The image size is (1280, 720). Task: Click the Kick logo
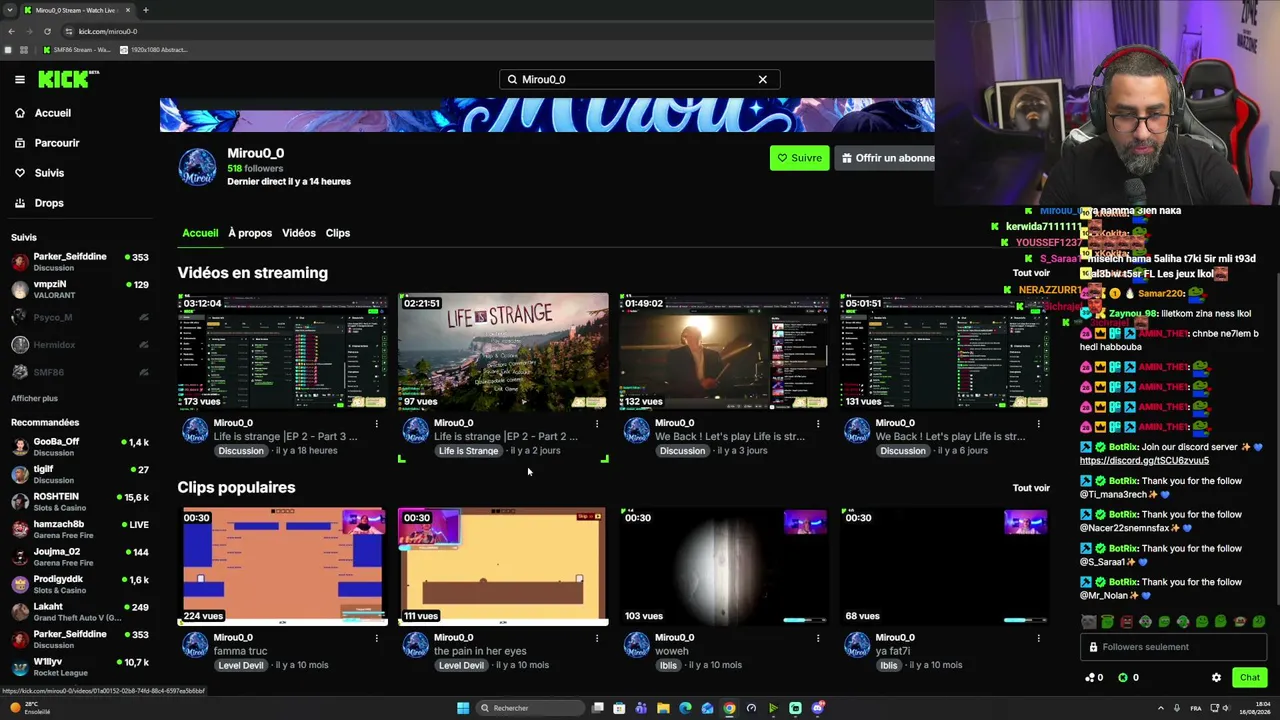pos(68,79)
